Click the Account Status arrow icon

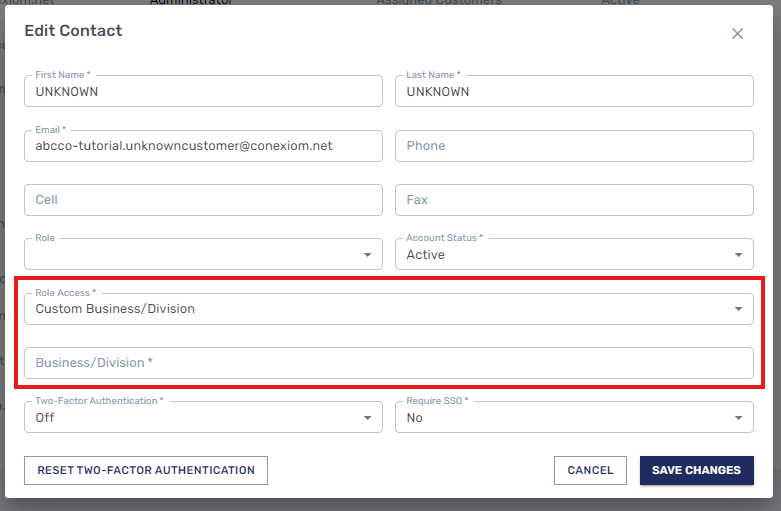point(738,256)
